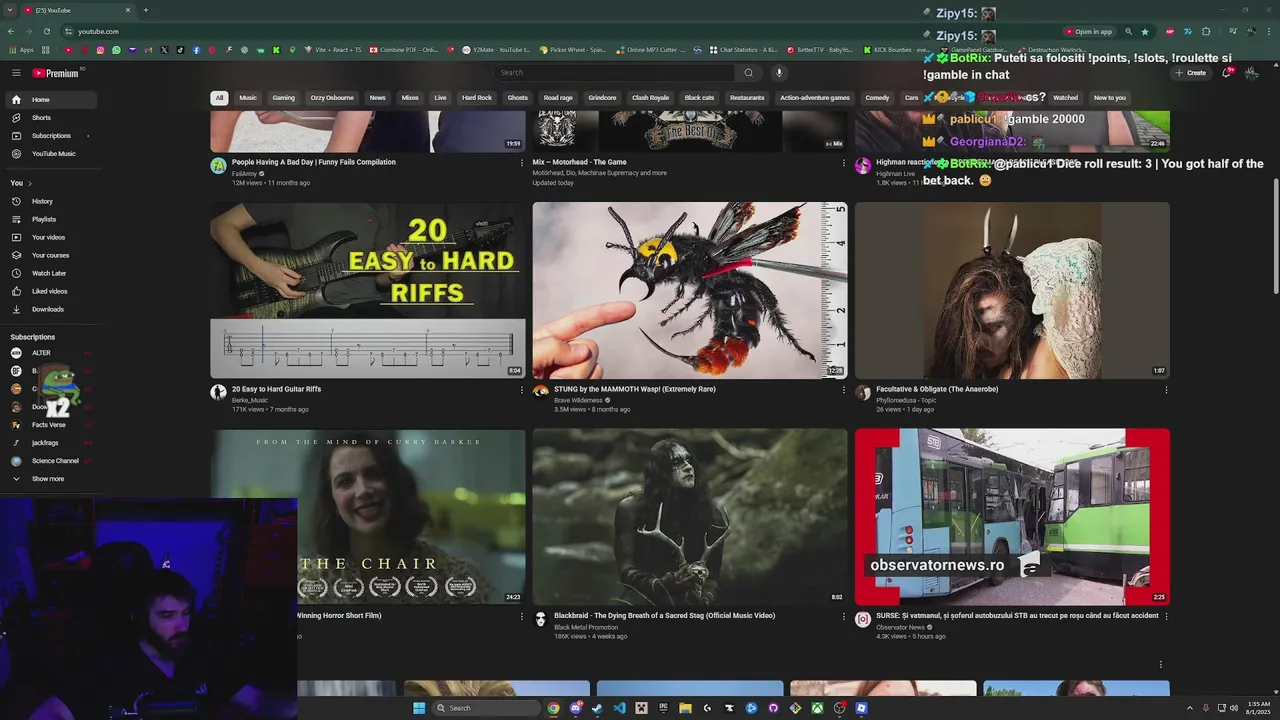Open Subscriptions in the sidebar
Screen dimensions: 1280x720
50,136
